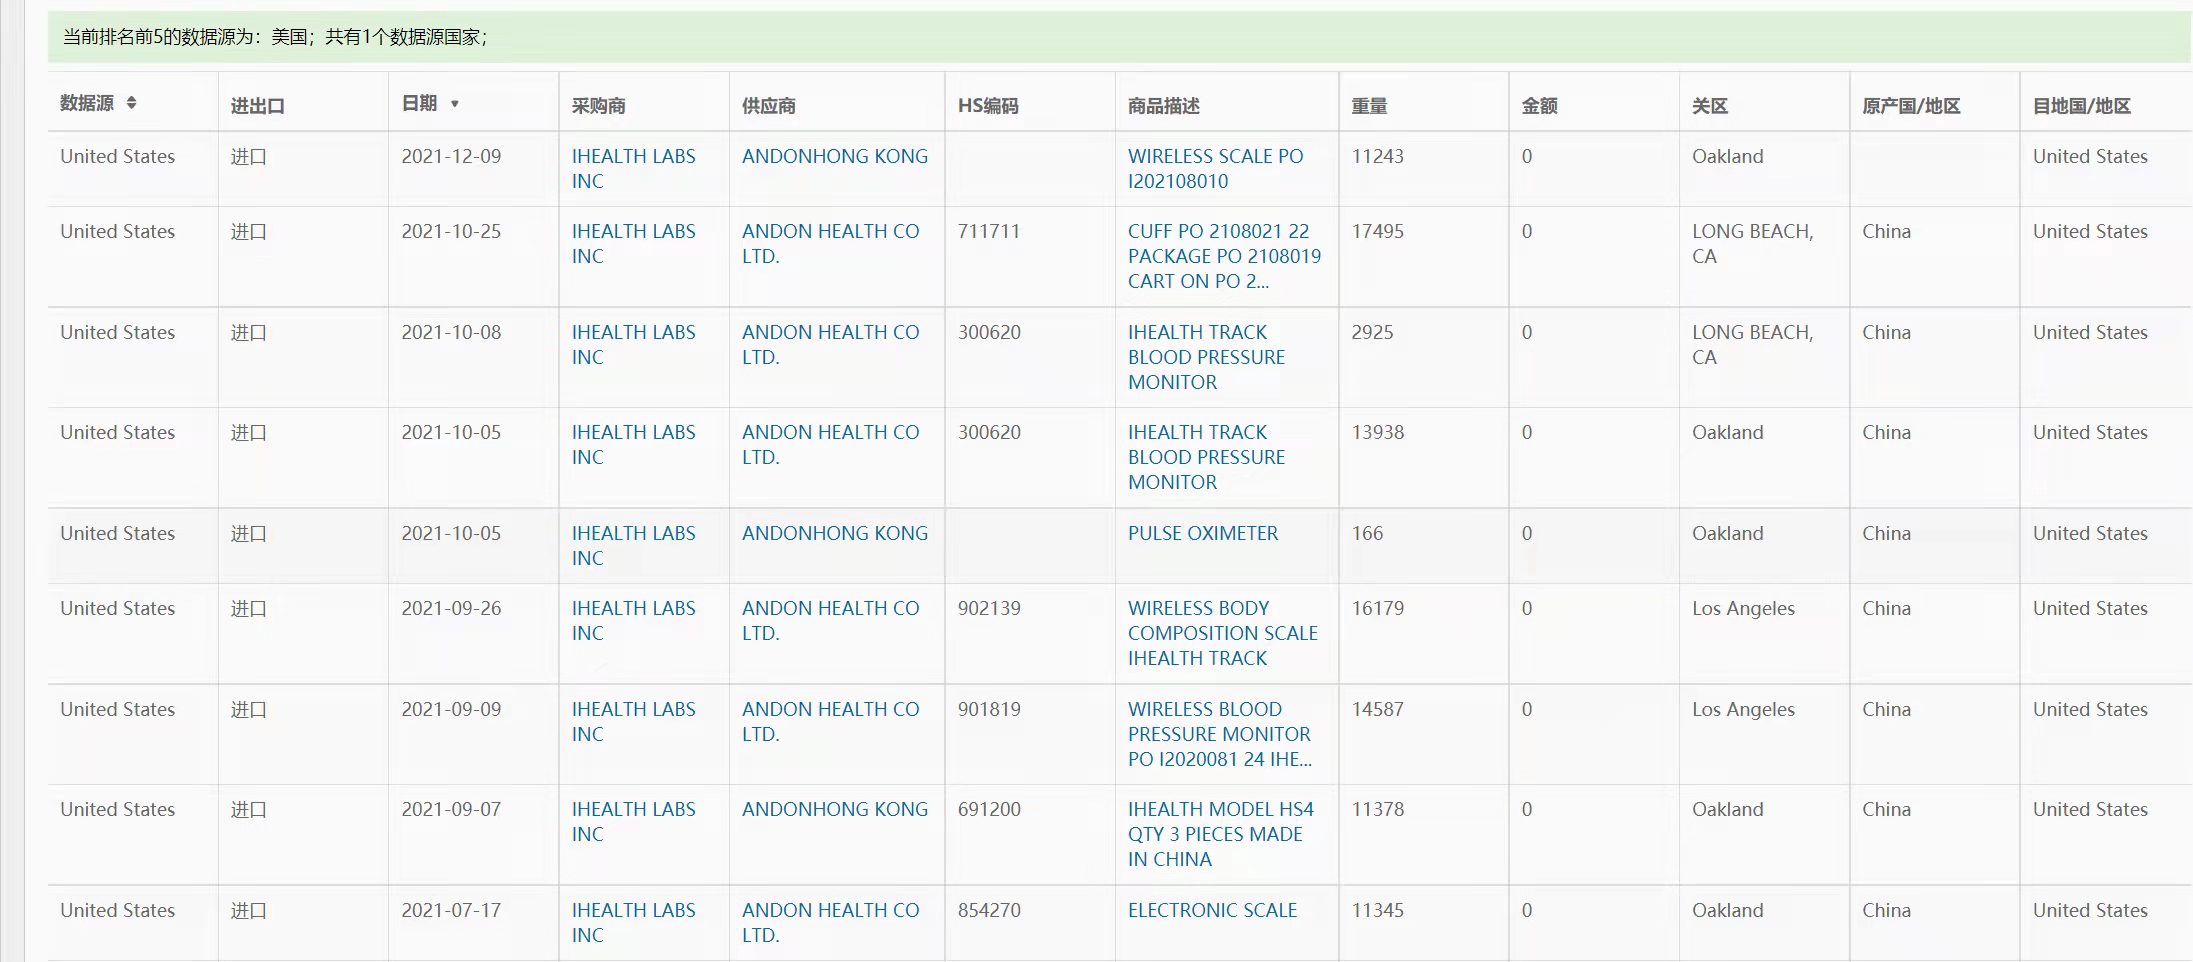The image size is (2193, 962).
Task: Select the date cell 2021-09-26
Action: (451, 608)
